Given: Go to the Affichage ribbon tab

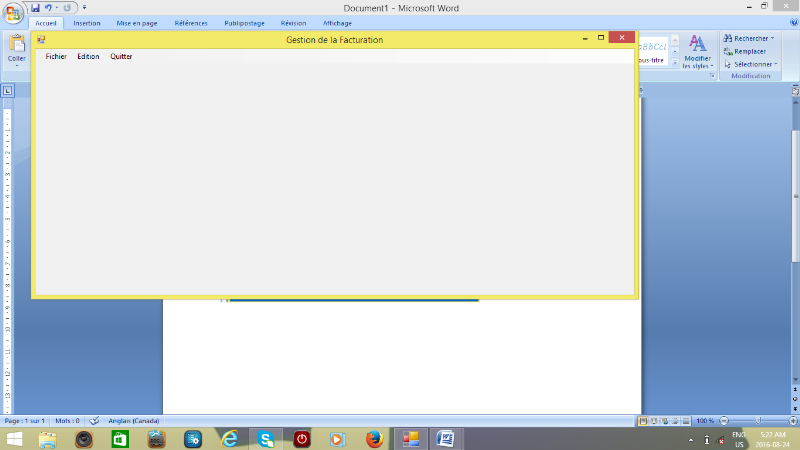Looking at the screenshot, I should (337, 23).
